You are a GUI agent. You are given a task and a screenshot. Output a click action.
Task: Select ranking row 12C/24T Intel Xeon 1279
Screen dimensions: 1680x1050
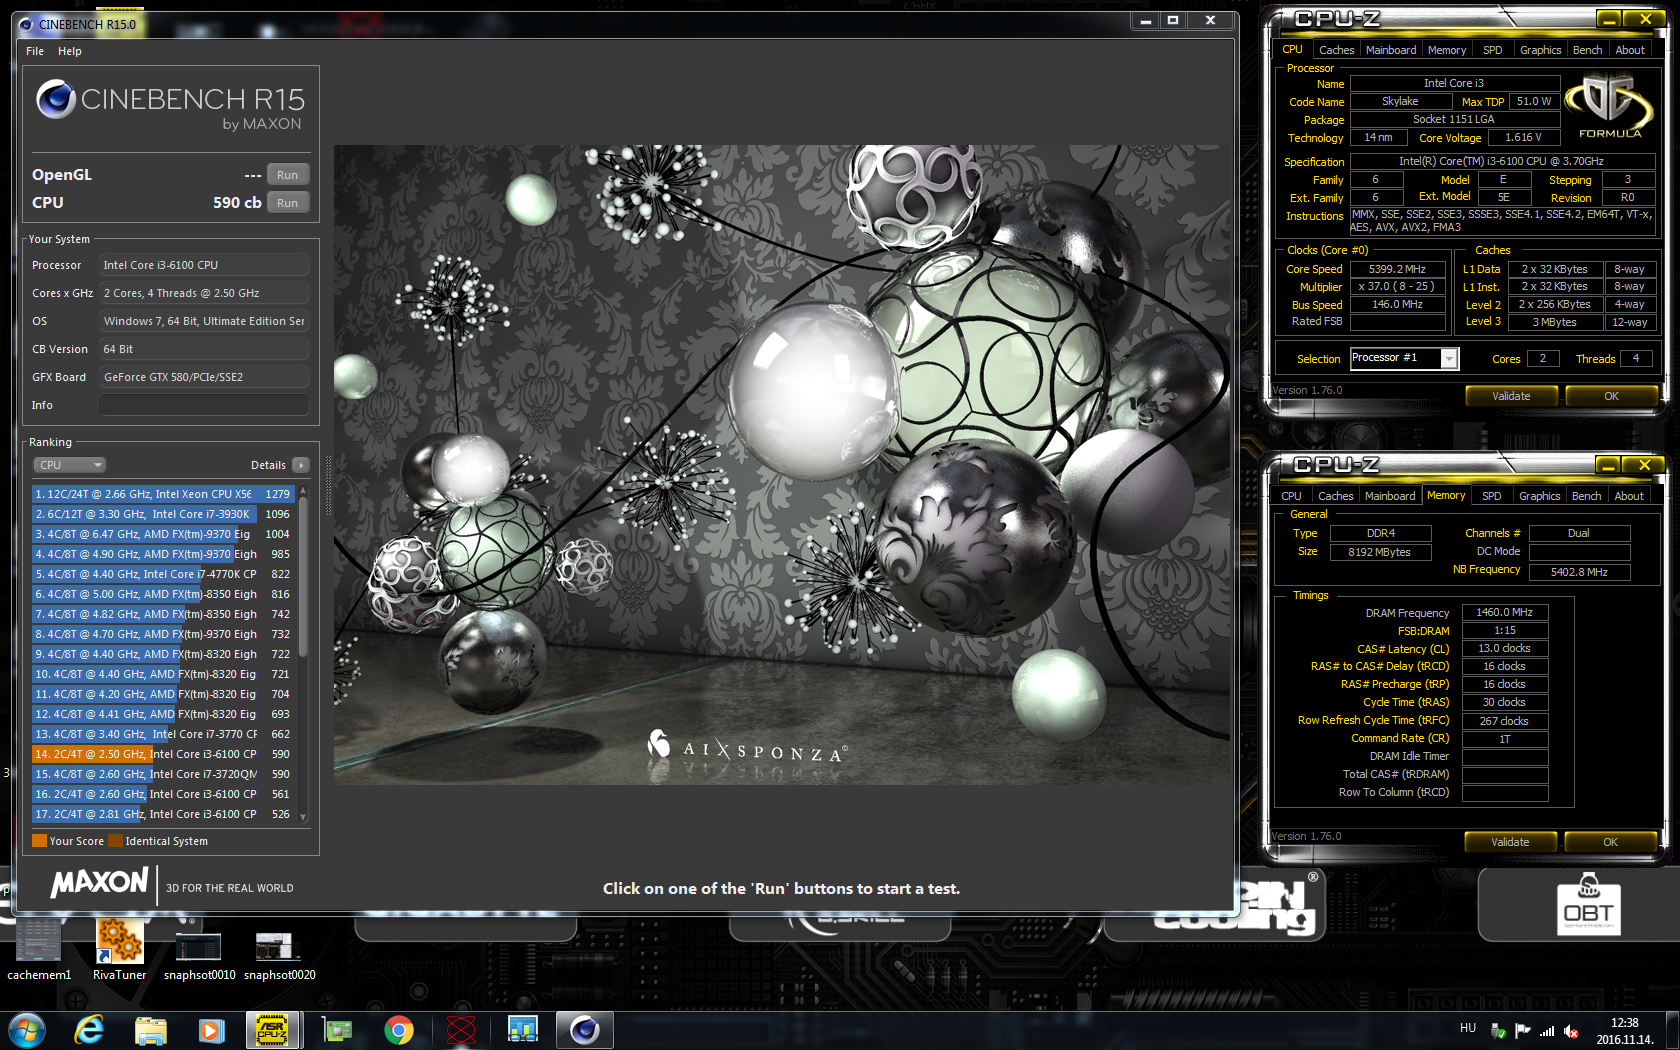click(x=163, y=494)
